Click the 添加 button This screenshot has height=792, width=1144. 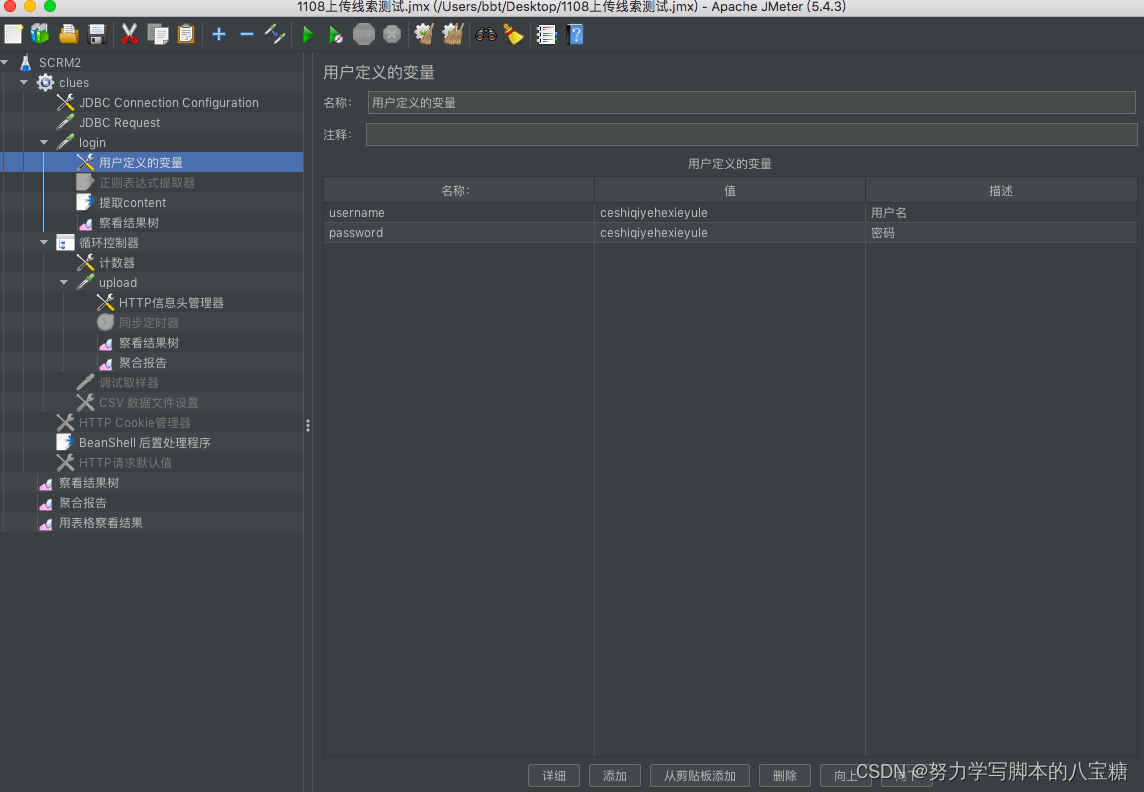(615, 776)
